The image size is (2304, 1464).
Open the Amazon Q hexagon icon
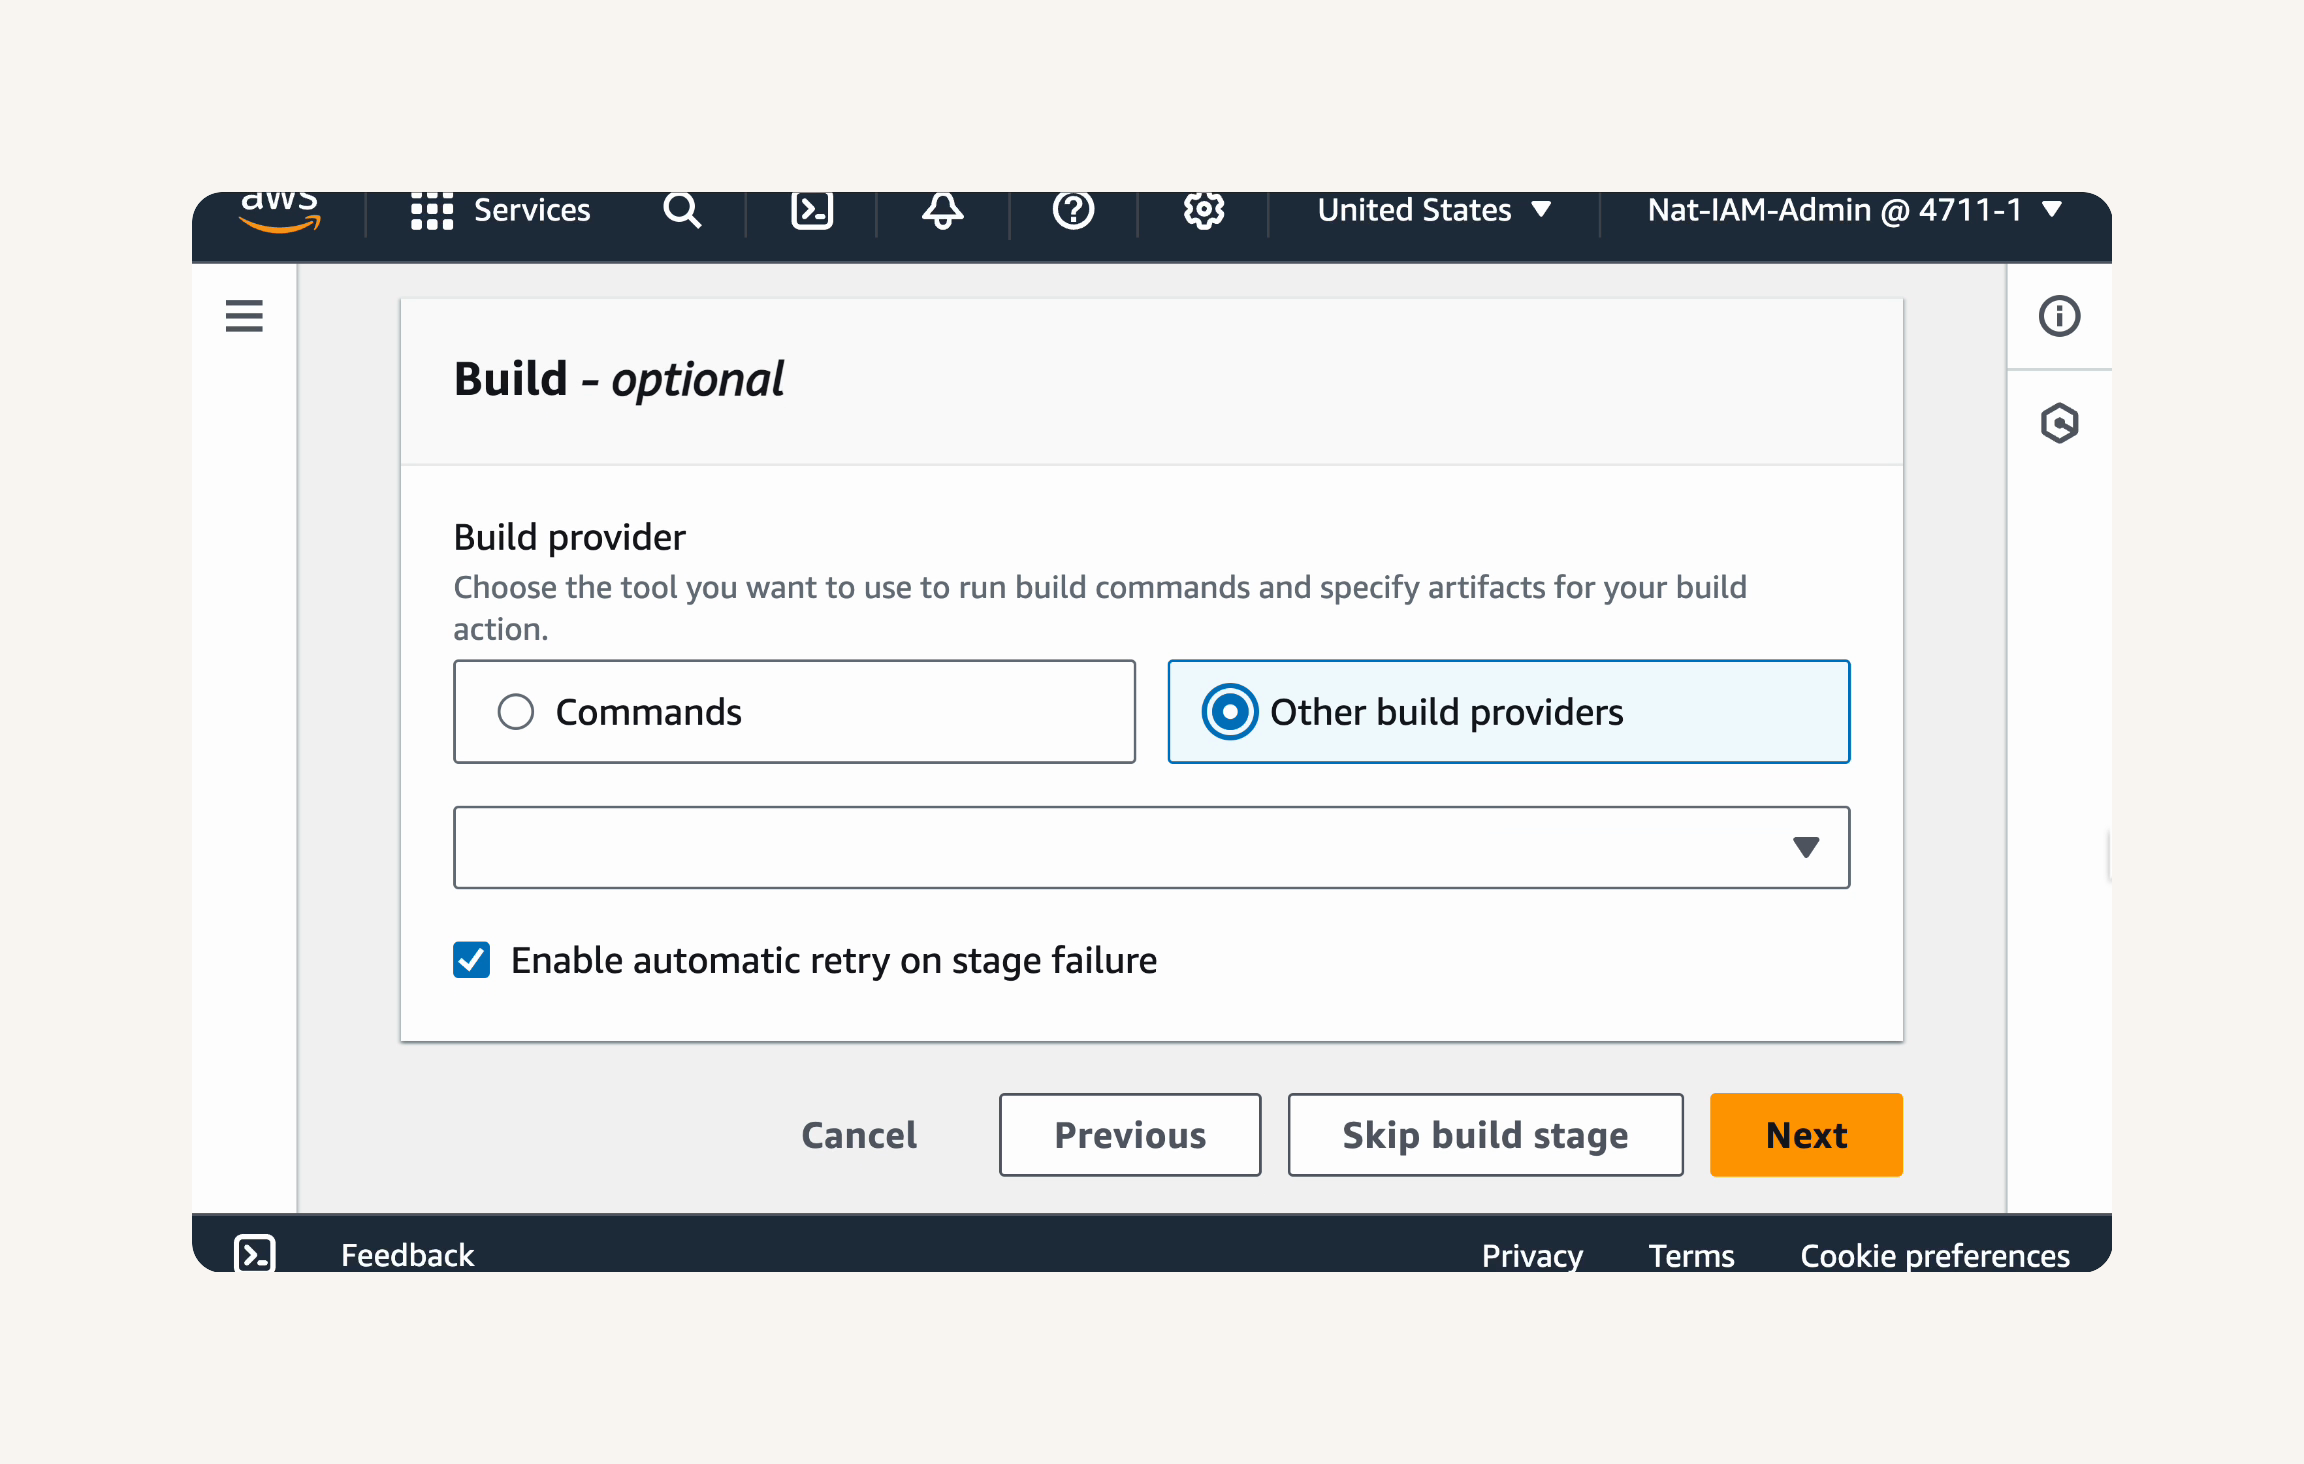[x=2059, y=423]
